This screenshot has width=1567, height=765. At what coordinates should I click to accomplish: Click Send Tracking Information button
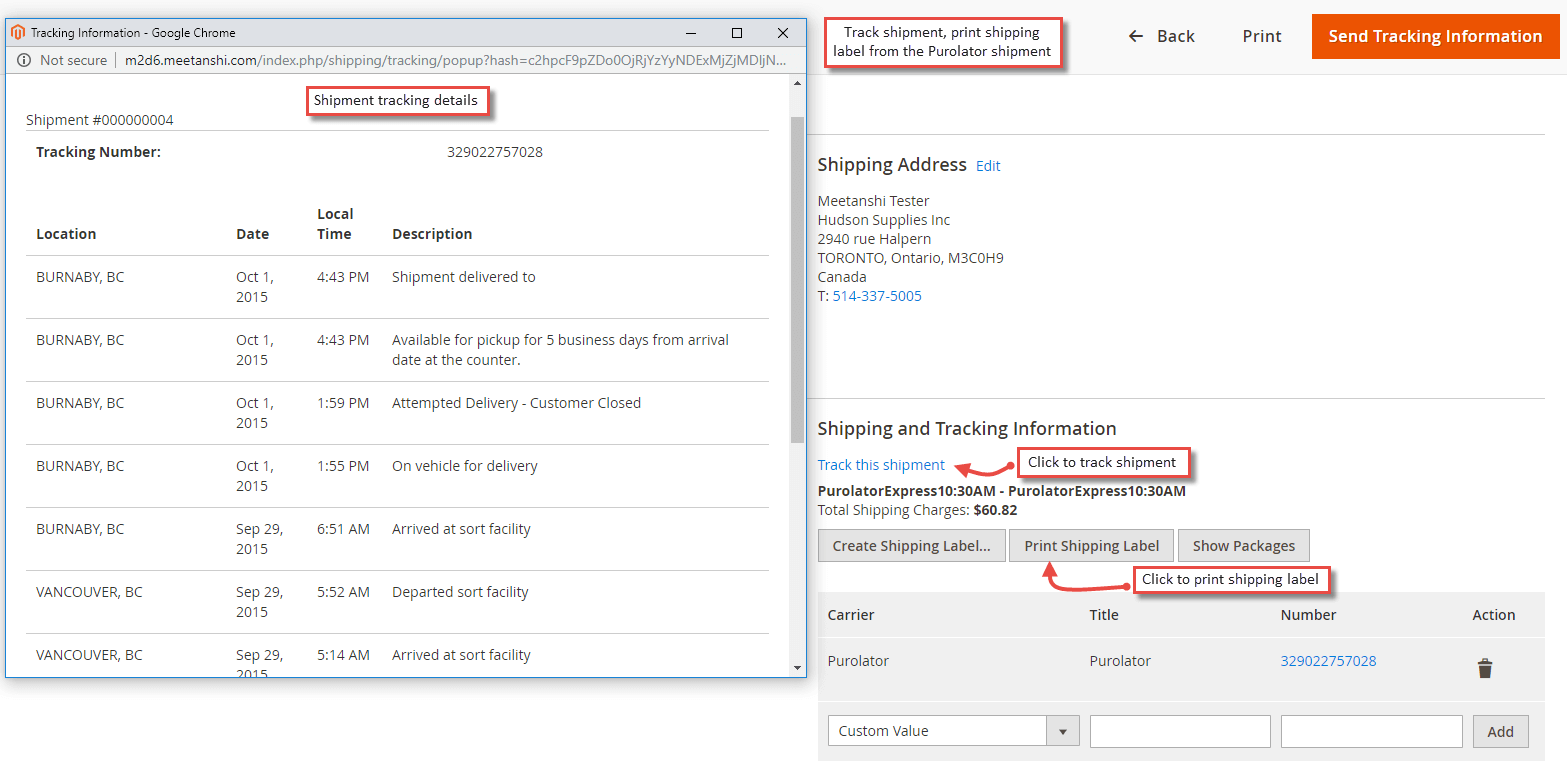point(1435,36)
